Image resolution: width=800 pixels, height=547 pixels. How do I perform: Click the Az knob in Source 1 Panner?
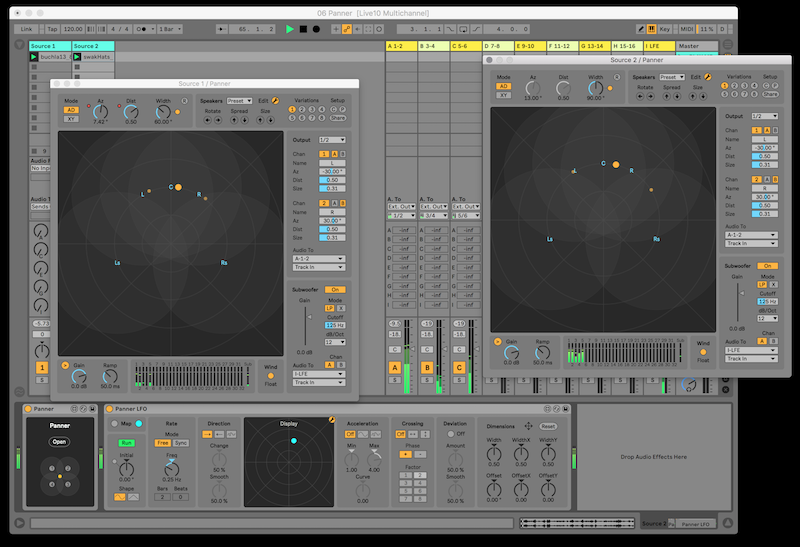coord(101,112)
